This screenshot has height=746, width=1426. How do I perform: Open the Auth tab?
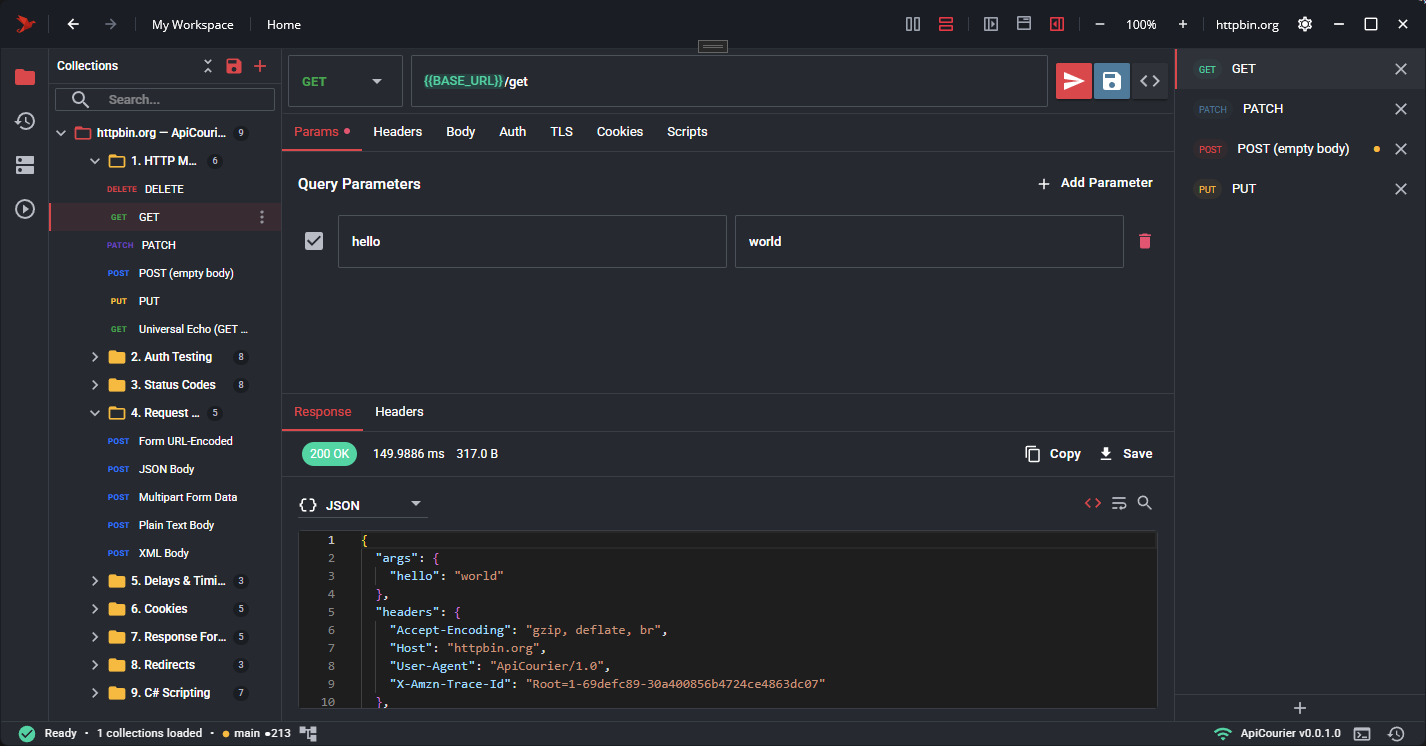point(513,132)
